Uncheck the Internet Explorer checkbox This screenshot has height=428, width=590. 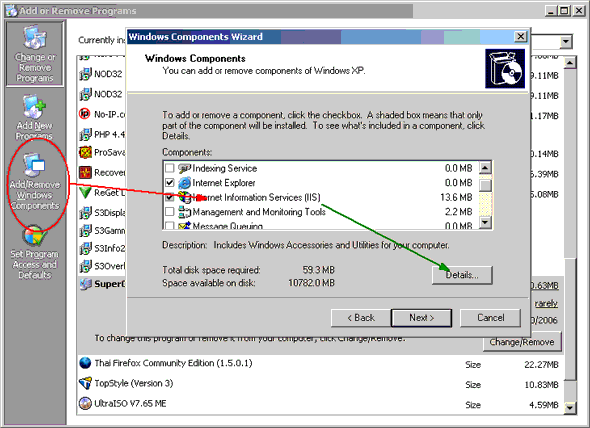click(x=170, y=183)
